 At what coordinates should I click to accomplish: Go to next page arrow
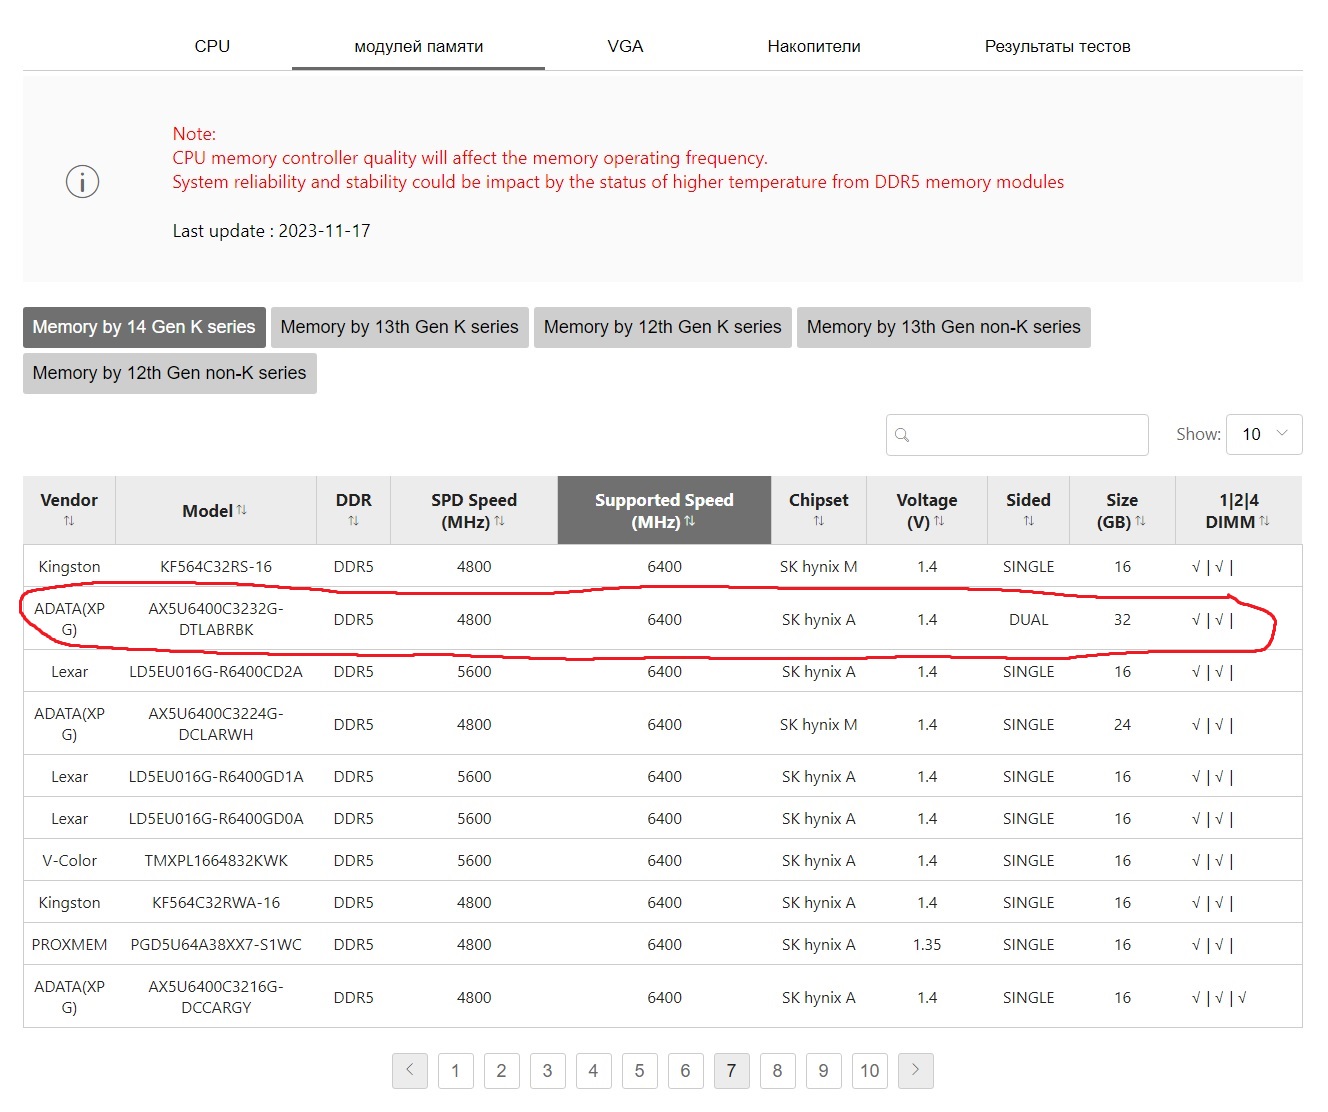click(916, 1070)
